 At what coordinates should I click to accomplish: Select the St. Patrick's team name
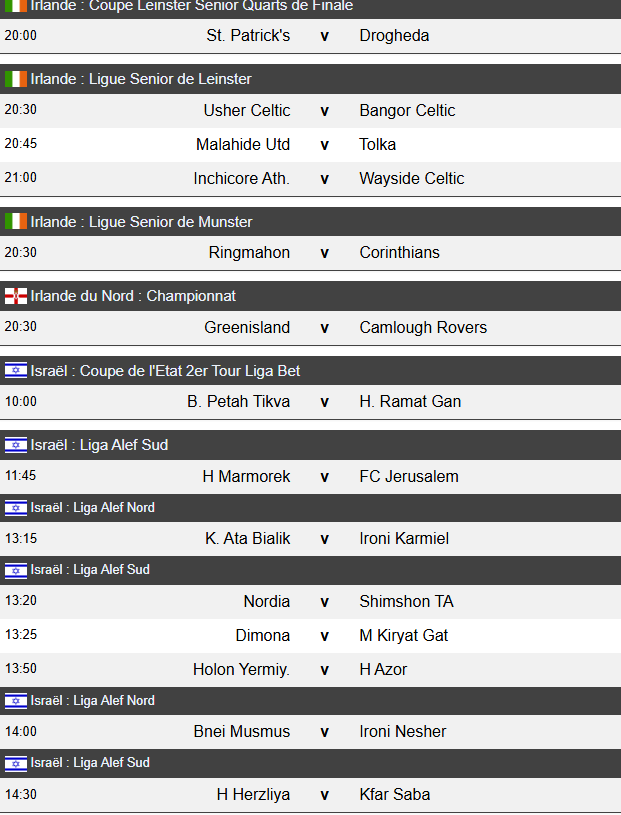[248, 36]
